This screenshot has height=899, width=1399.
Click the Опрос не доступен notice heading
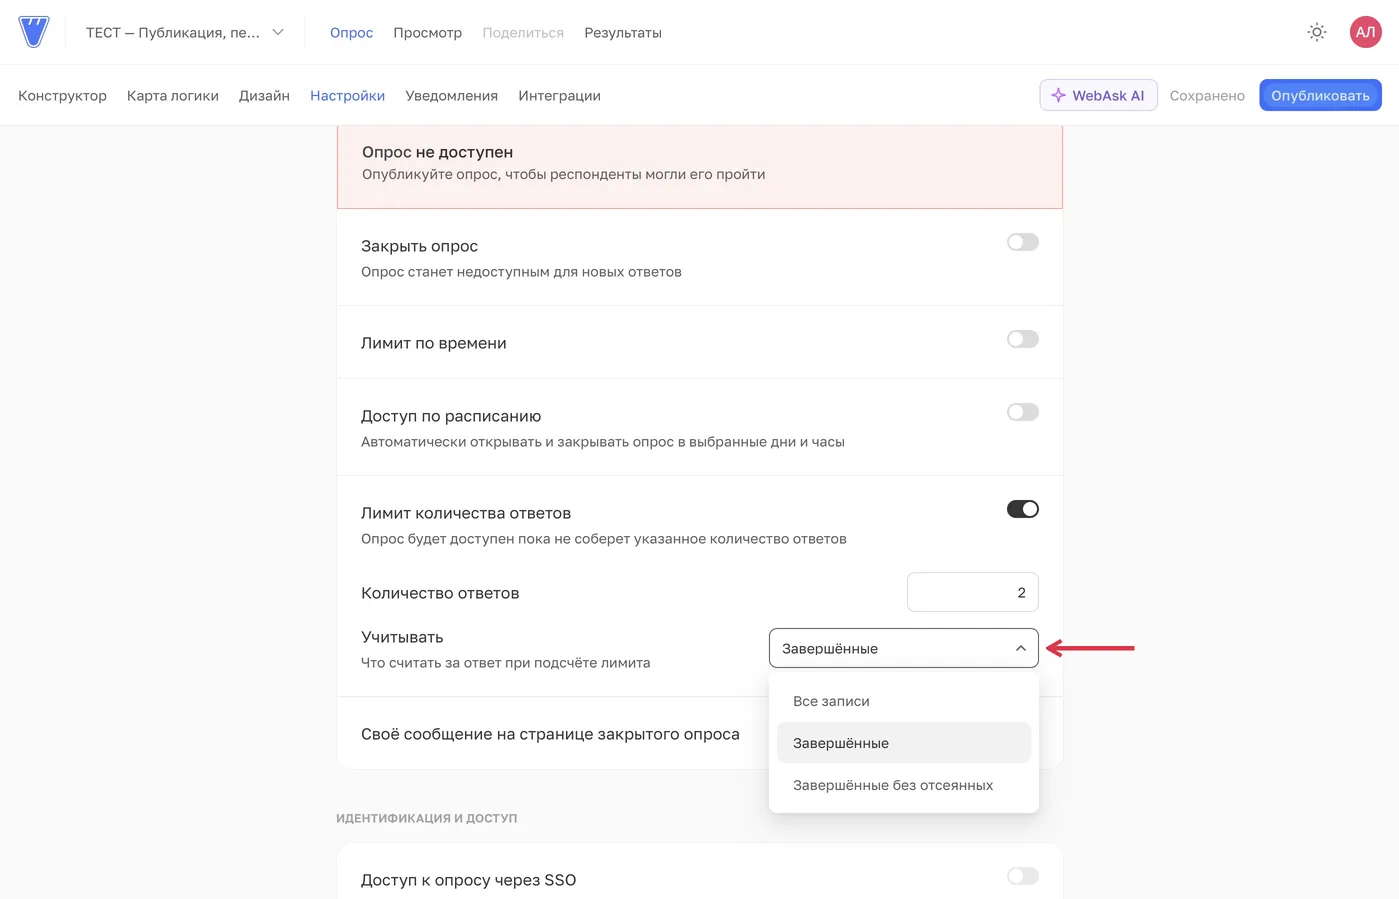click(437, 152)
